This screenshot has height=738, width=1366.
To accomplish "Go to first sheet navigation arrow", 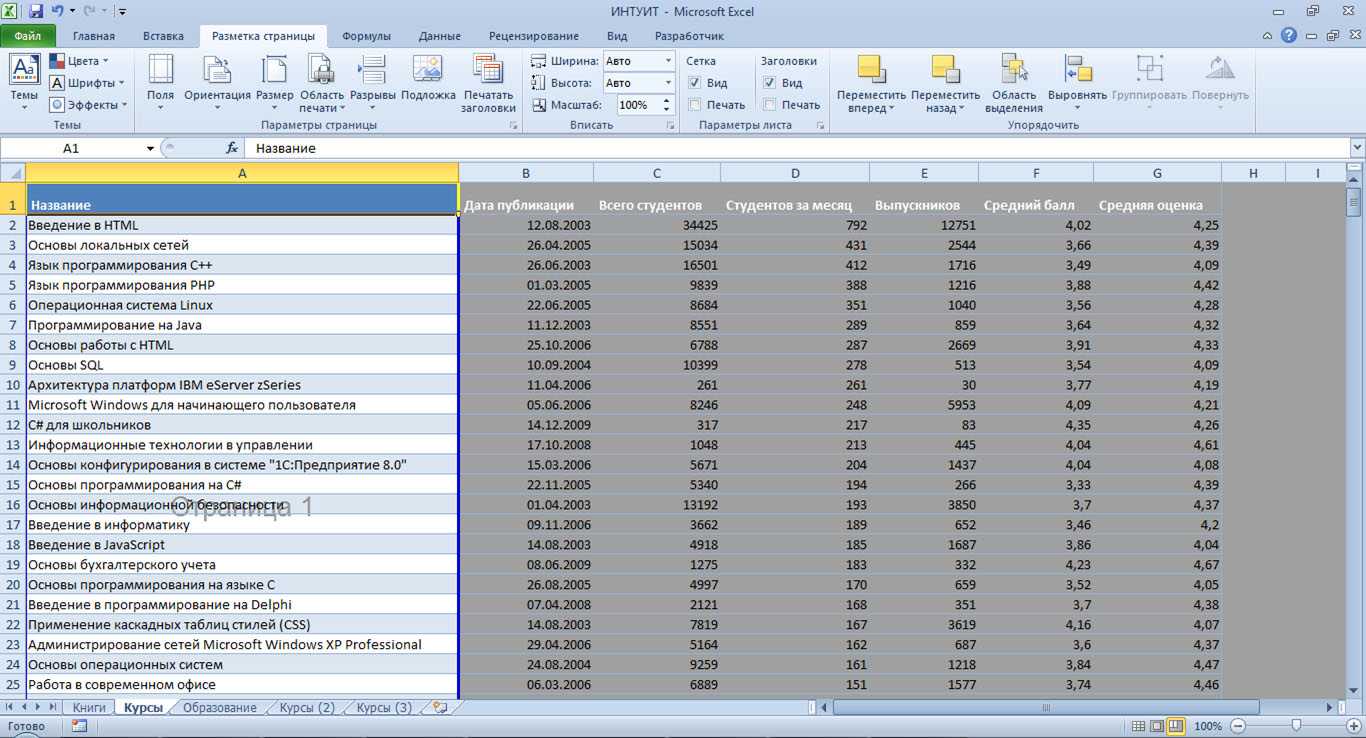I will click(x=11, y=707).
